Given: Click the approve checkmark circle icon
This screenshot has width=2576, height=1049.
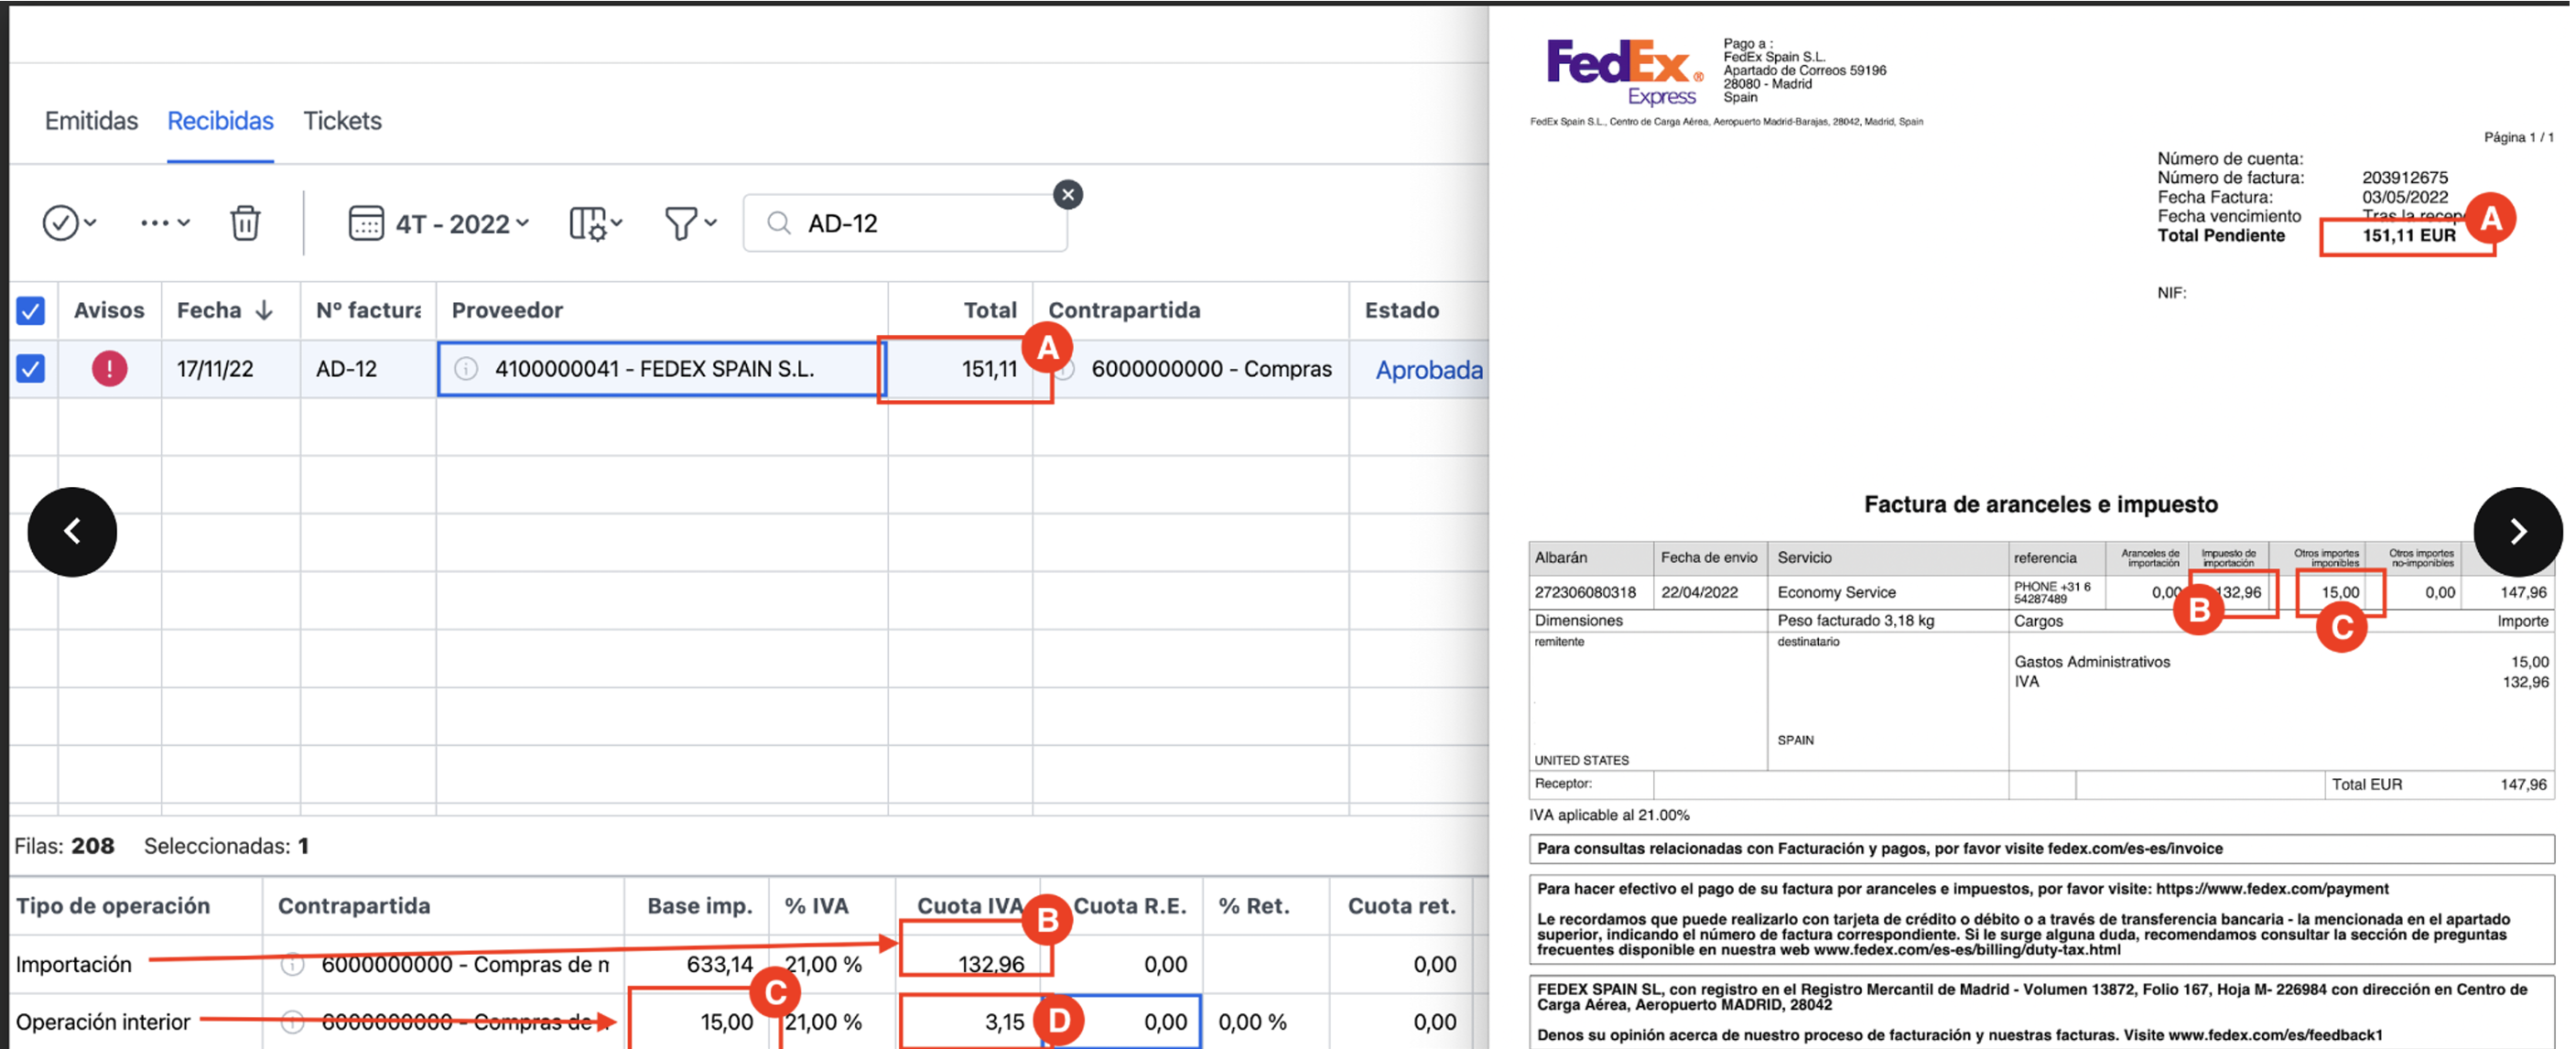Looking at the screenshot, I should click(60, 223).
